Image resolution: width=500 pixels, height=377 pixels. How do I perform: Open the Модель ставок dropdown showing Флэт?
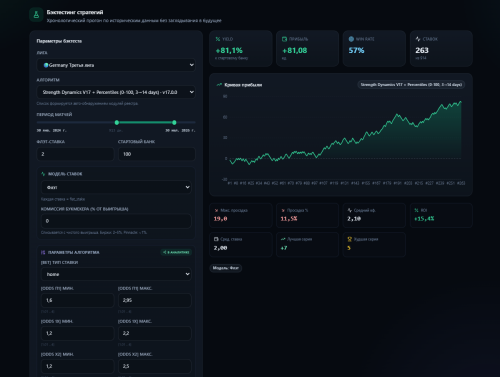click(x=116, y=187)
